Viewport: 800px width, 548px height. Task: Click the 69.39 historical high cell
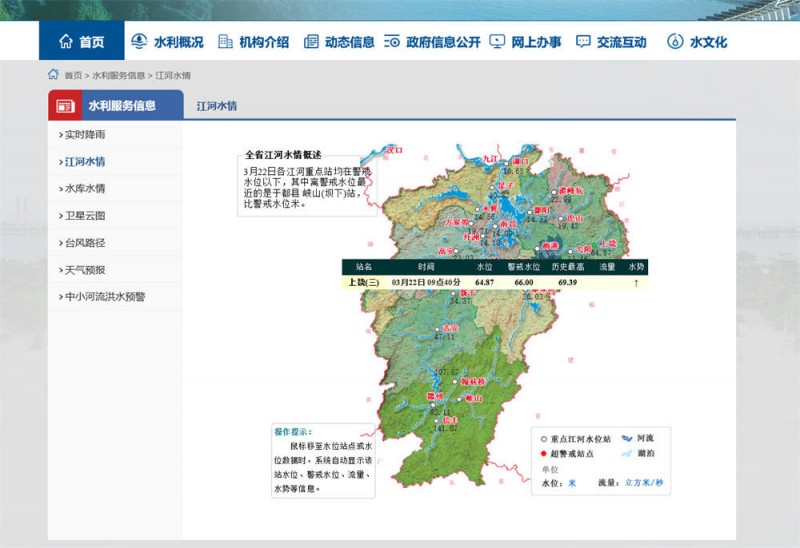pos(567,282)
